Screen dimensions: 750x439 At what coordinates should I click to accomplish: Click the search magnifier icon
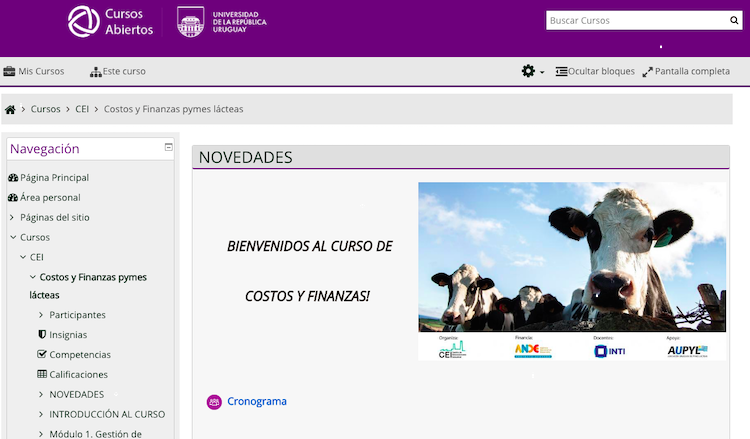(x=734, y=20)
